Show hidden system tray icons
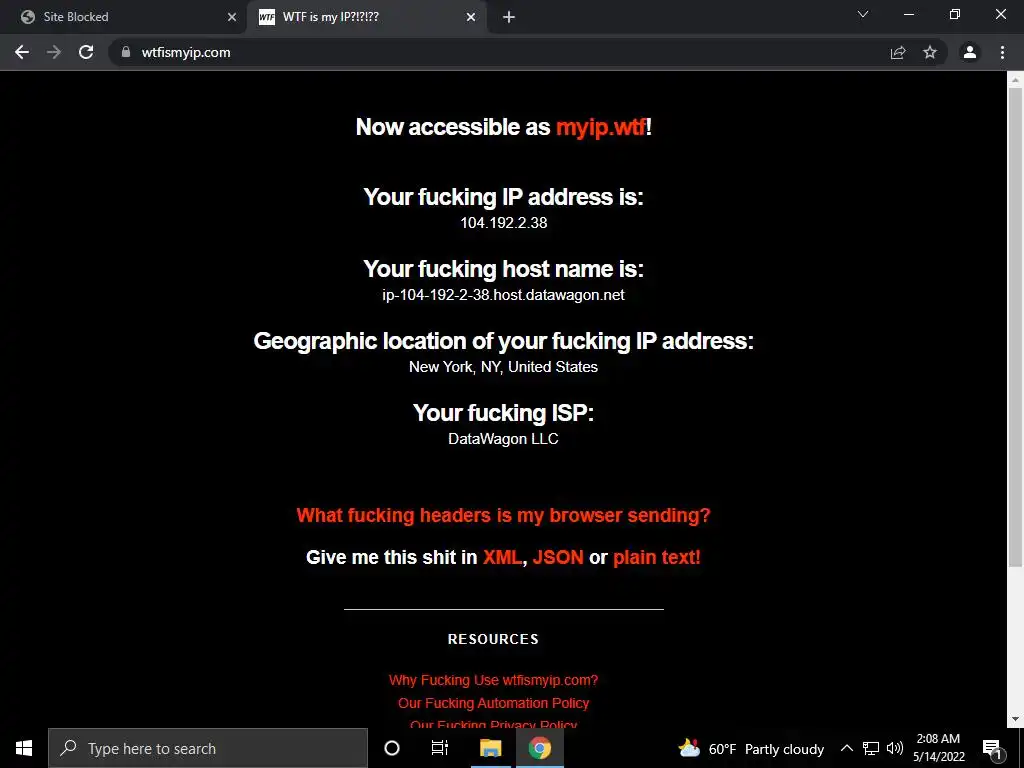The image size is (1024, 768). click(x=846, y=748)
